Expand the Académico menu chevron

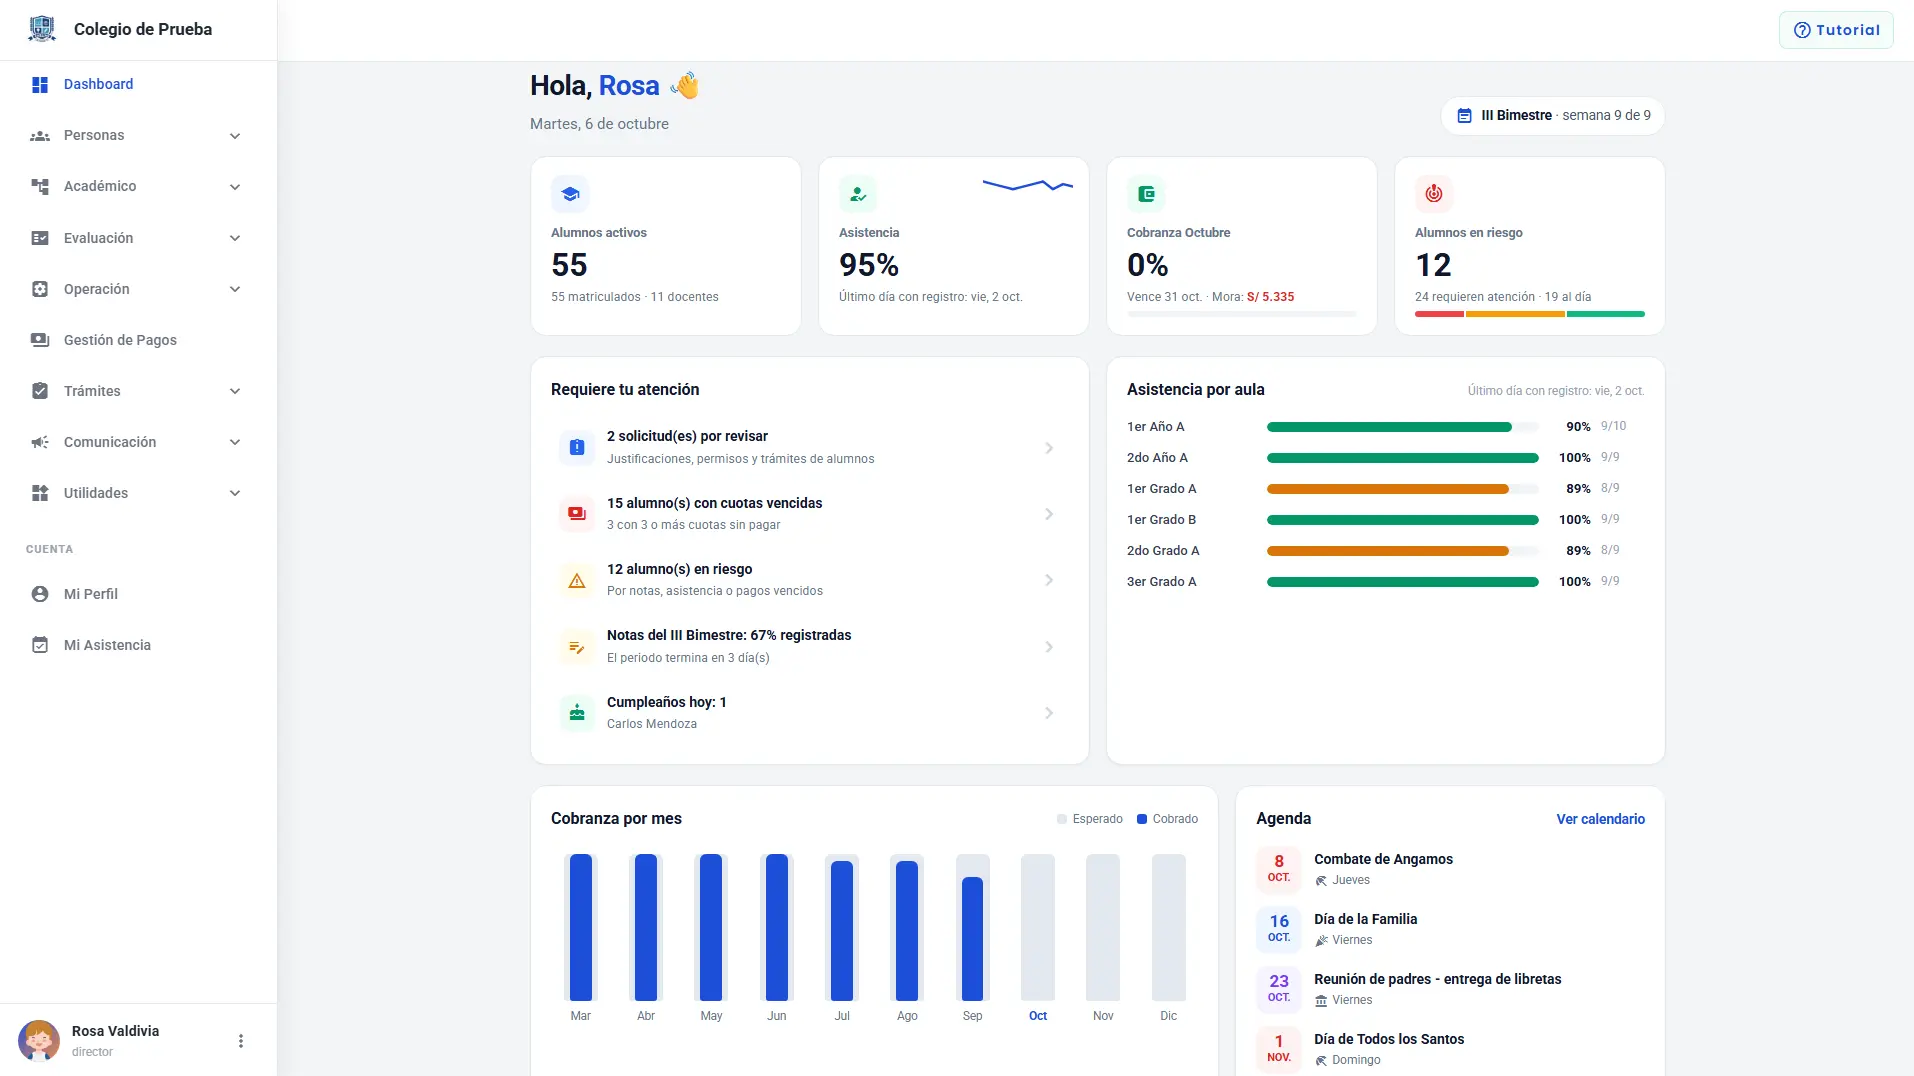[235, 187]
